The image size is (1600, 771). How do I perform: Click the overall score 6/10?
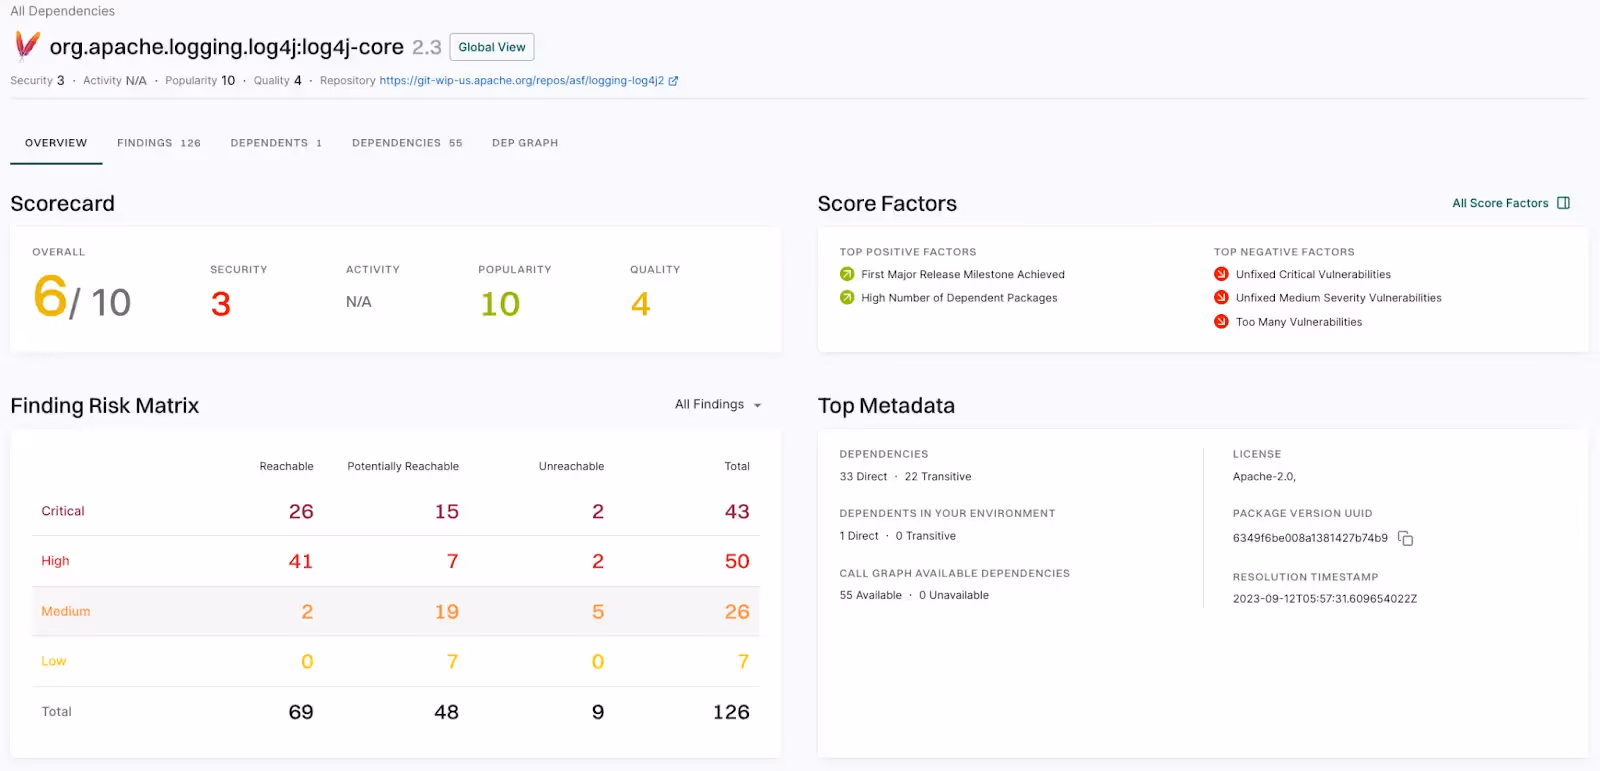pyautogui.click(x=82, y=298)
